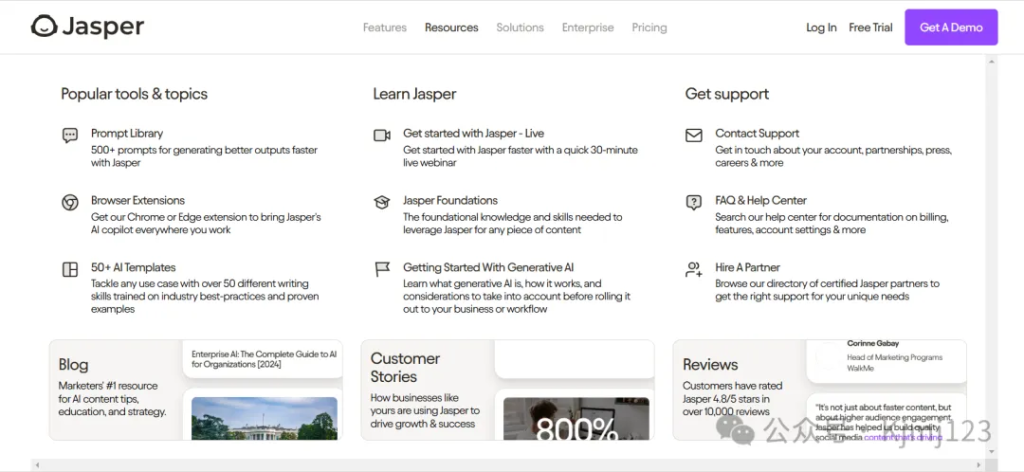The width and height of the screenshot is (1024, 472).
Task: Click the "How businesses like yours" description
Action: [425, 411]
